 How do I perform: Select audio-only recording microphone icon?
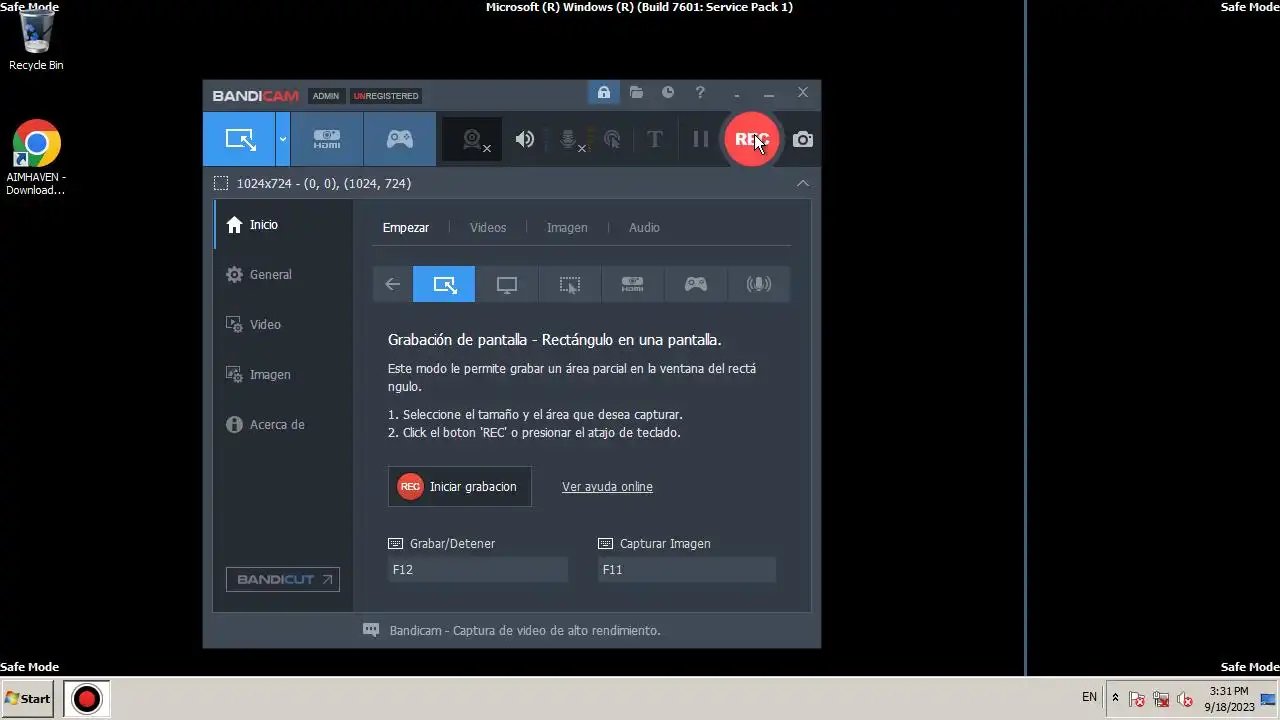point(758,284)
